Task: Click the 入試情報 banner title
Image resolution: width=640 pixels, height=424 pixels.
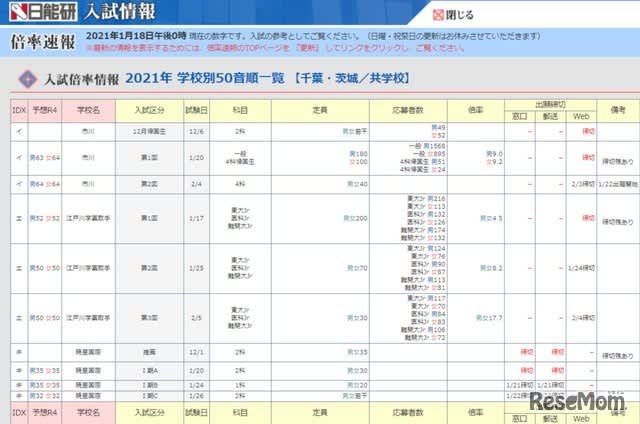Action: coord(120,11)
